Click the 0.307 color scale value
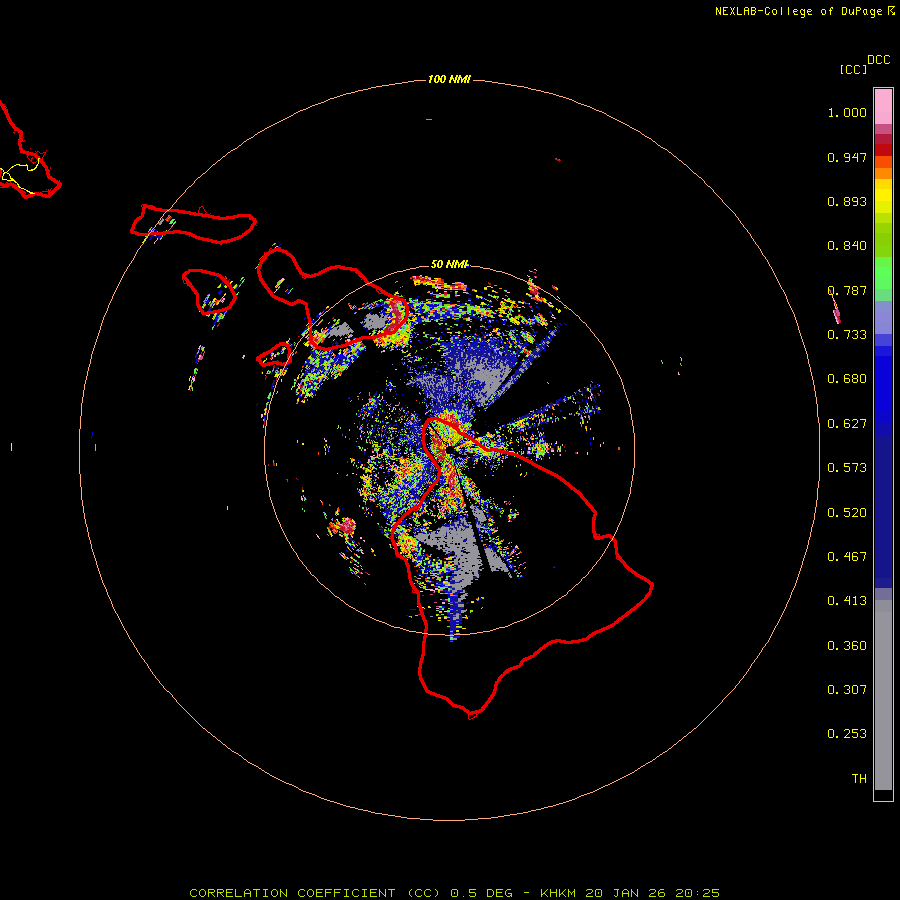Image resolution: width=900 pixels, height=900 pixels. coord(847,690)
